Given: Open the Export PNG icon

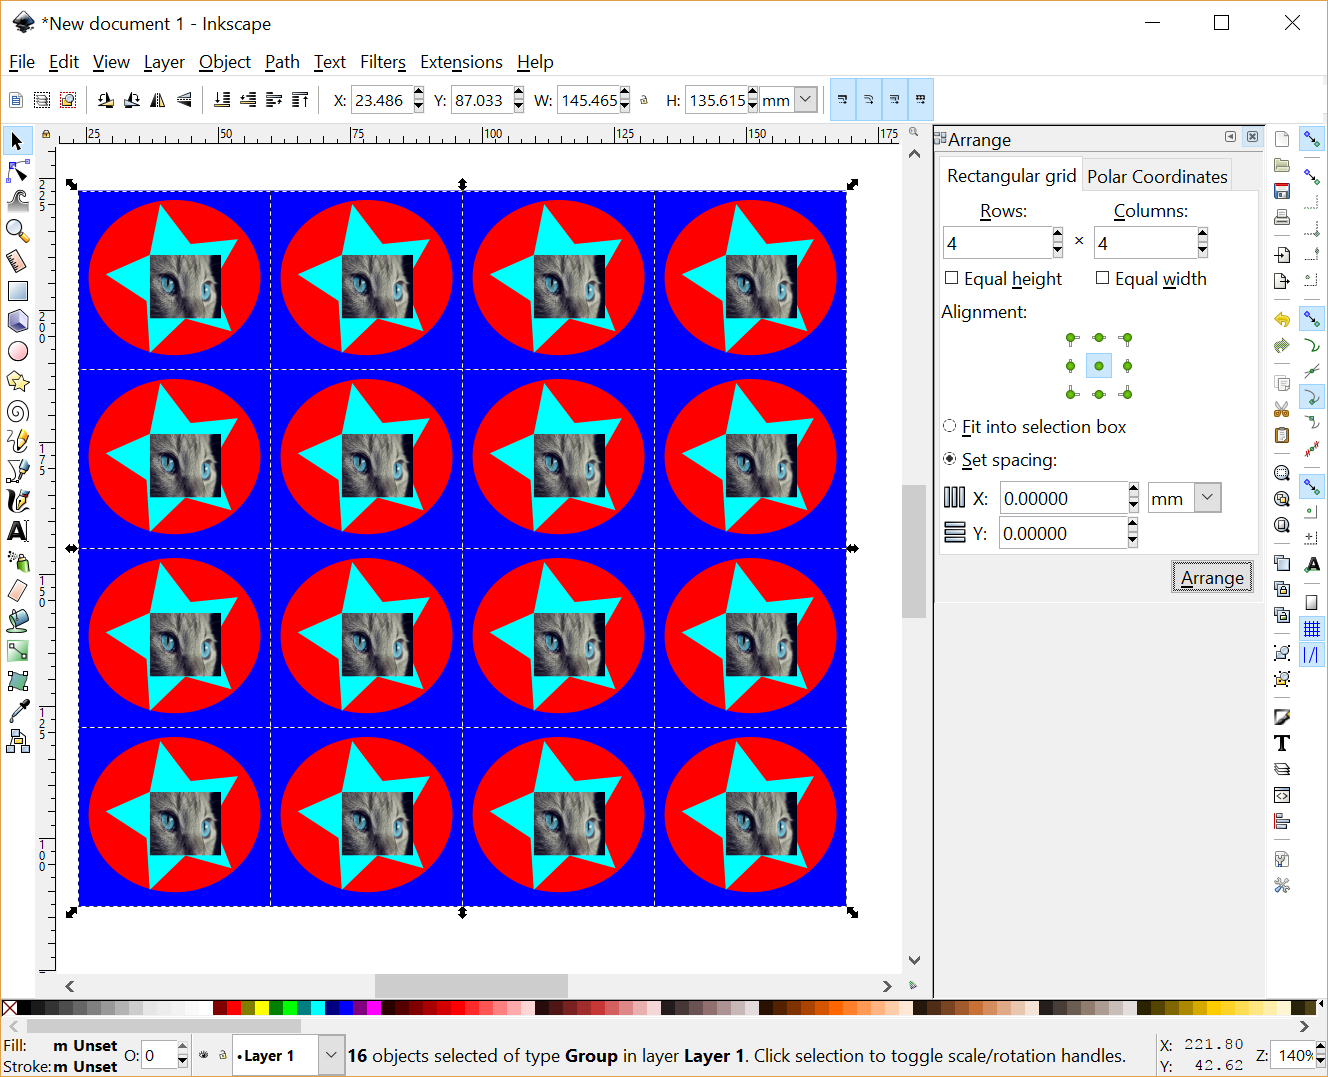Looking at the screenshot, I should [1281, 281].
